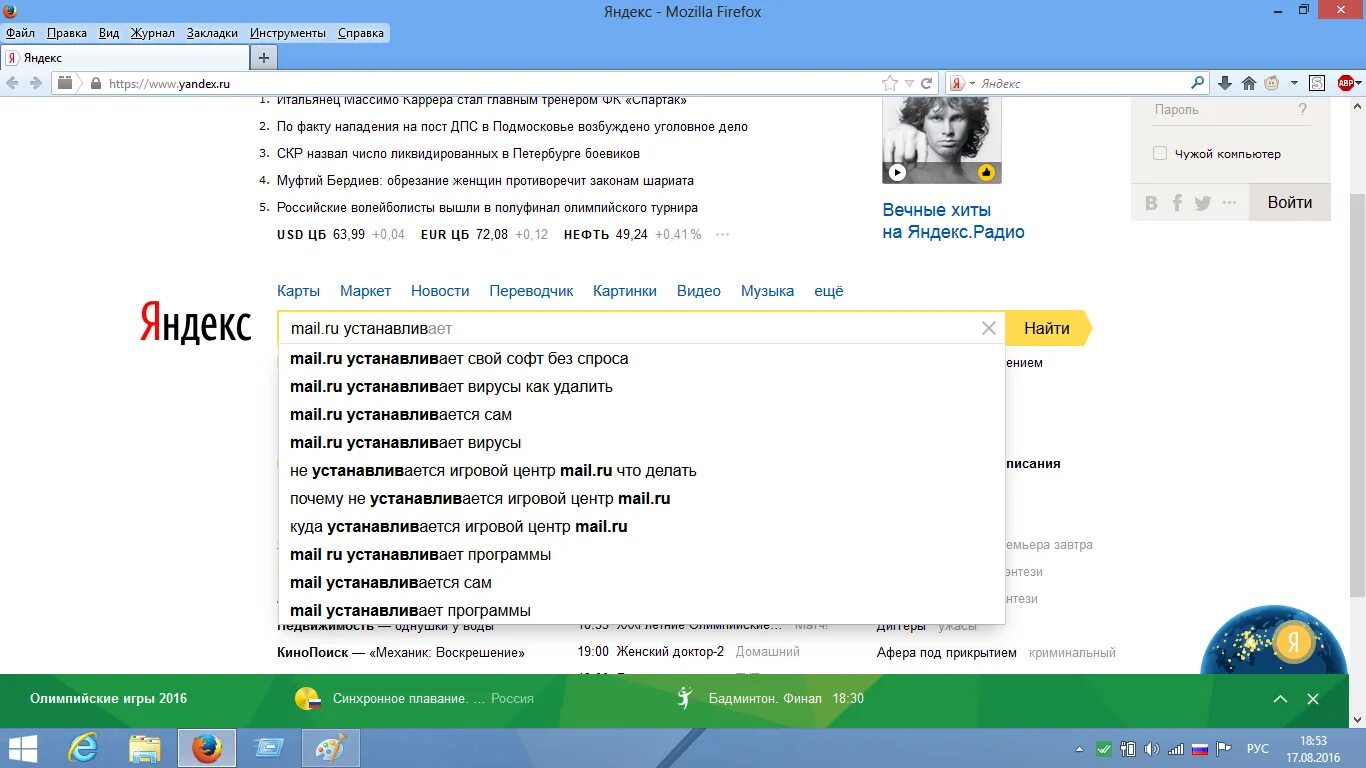Open Paint from the taskbar
Screen dimensions: 1366x768
coord(331,748)
